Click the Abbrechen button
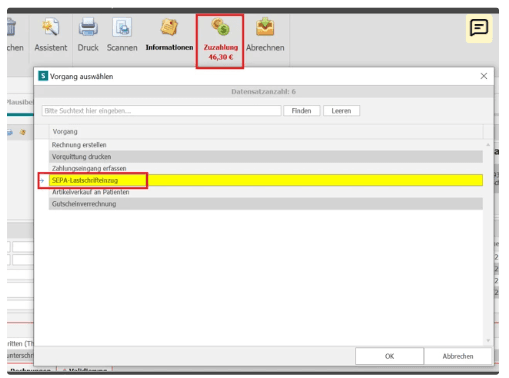This screenshot has width=509, height=378. [x=458, y=356]
